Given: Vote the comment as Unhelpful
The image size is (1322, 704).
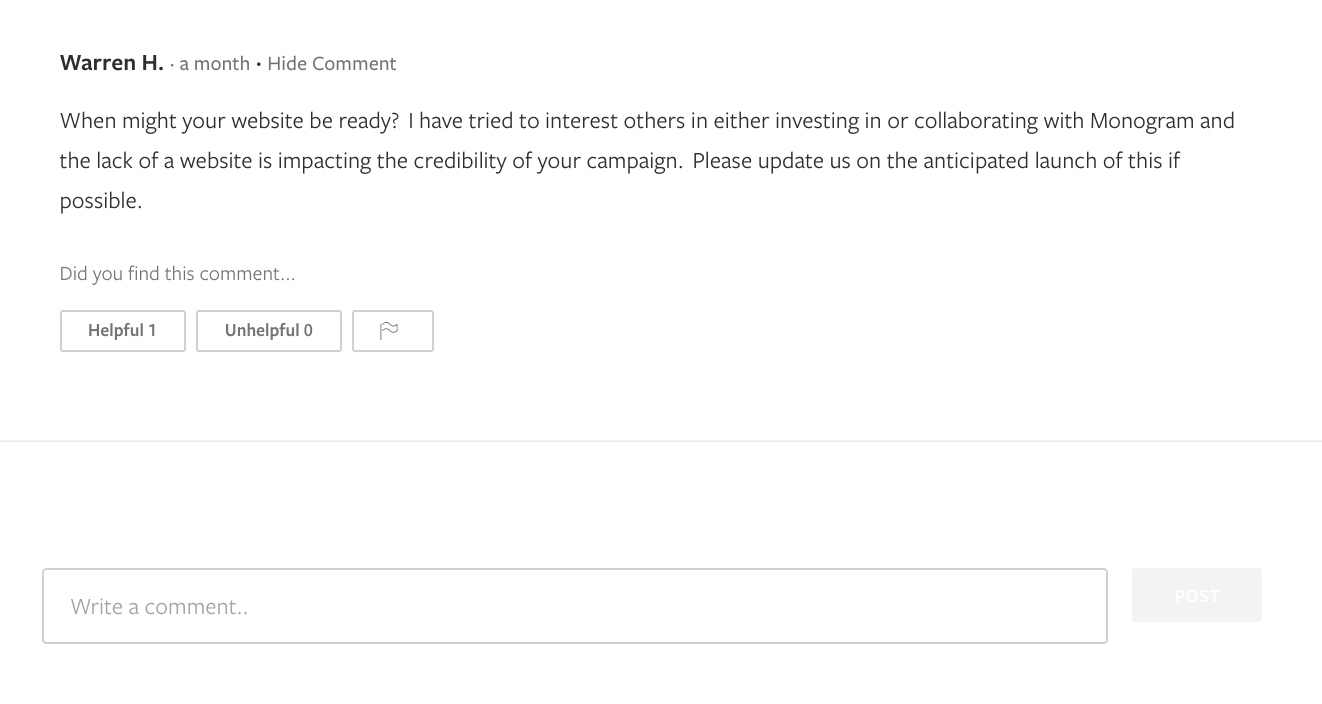Looking at the screenshot, I should (x=268, y=331).
